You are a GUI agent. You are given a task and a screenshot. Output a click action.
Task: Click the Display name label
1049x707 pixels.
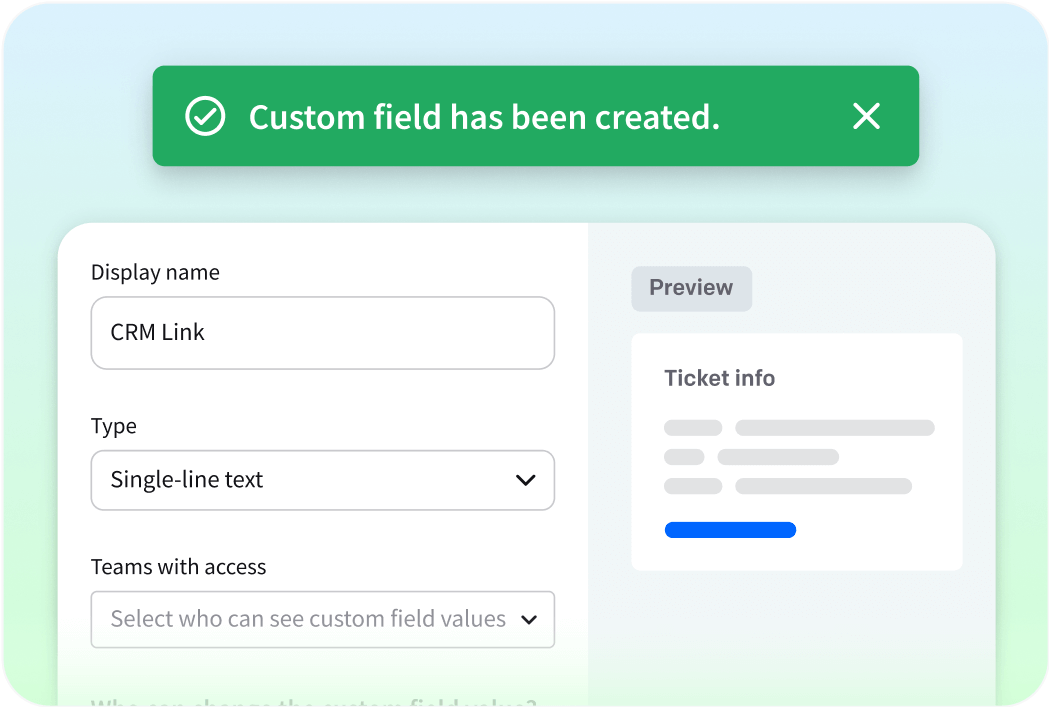[x=155, y=271]
